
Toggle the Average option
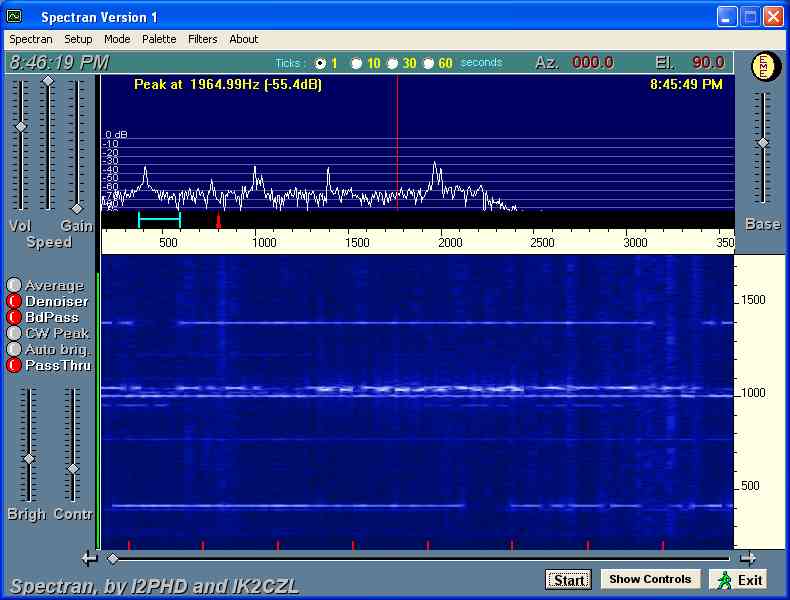[14, 285]
